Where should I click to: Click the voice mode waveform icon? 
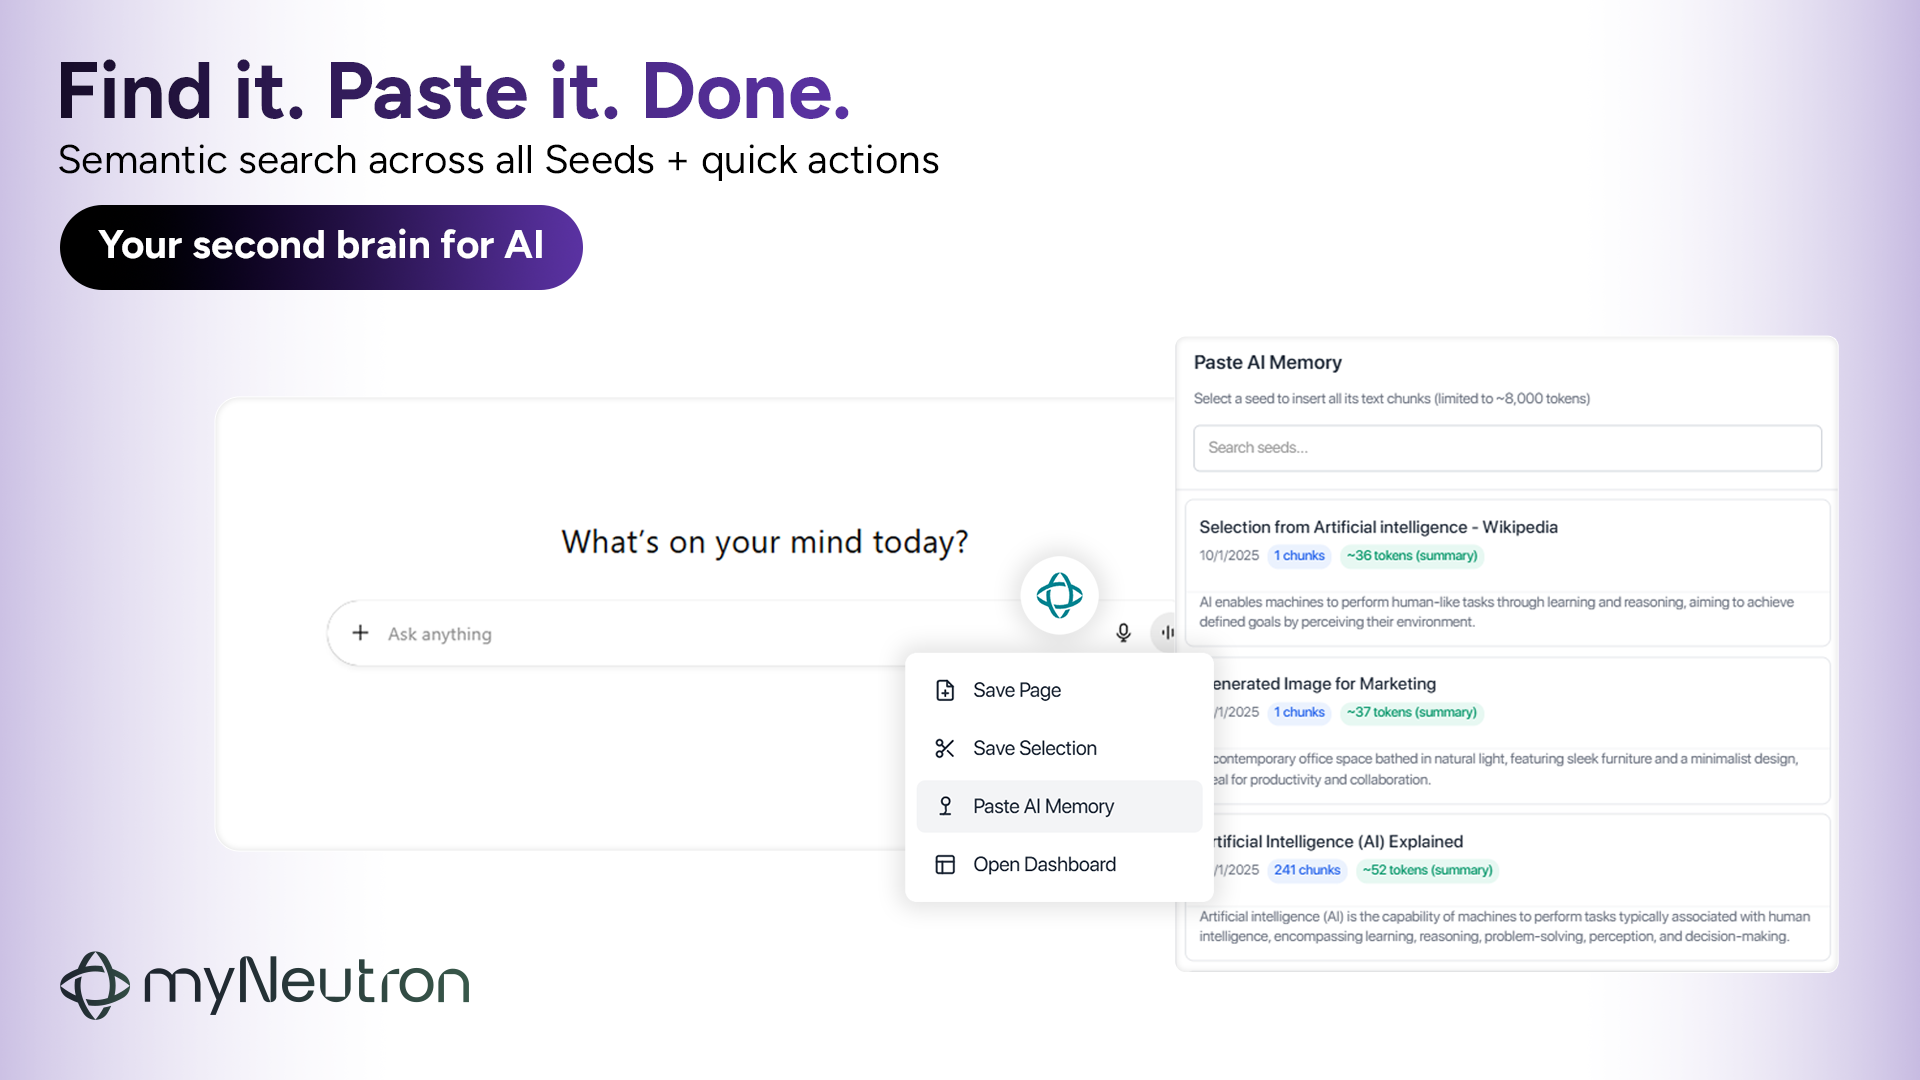pyautogui.click(x=1166, y=633)
